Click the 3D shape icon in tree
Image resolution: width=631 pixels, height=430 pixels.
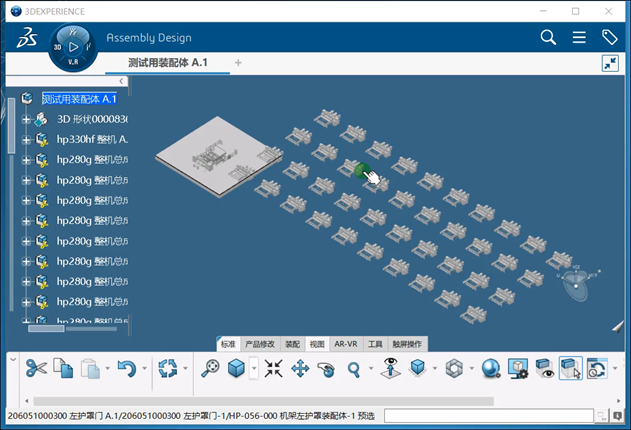[x=41, y=119]
